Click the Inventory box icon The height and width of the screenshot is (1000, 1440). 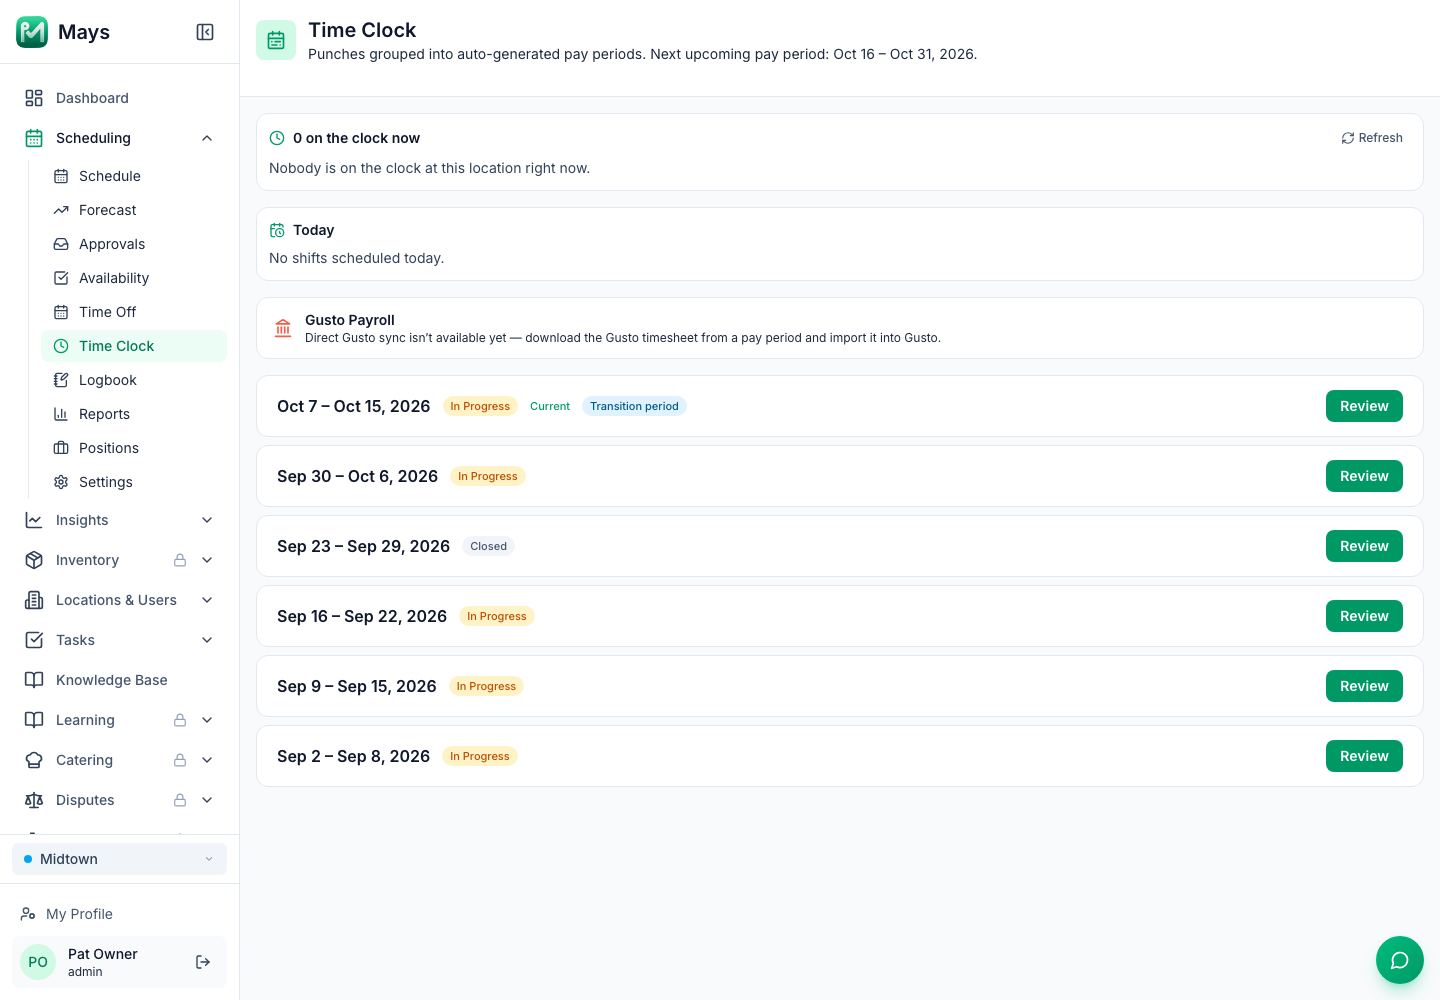pos(34,560)
